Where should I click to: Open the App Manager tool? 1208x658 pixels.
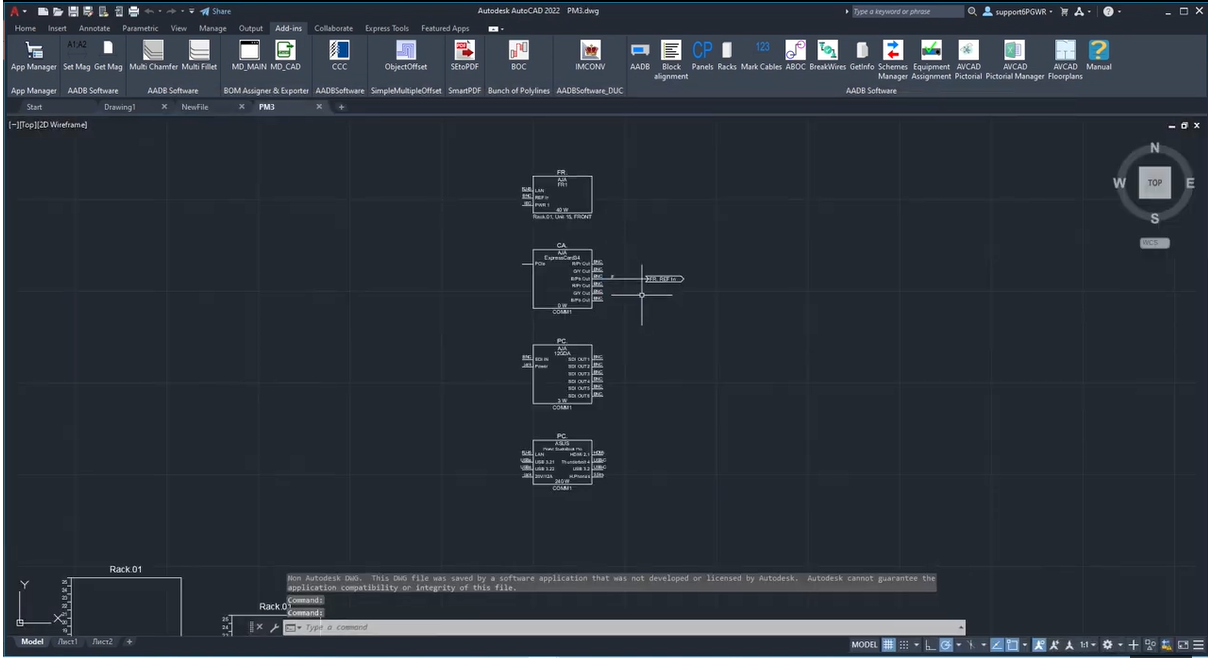pyautogui.click(x=33, y=52)
